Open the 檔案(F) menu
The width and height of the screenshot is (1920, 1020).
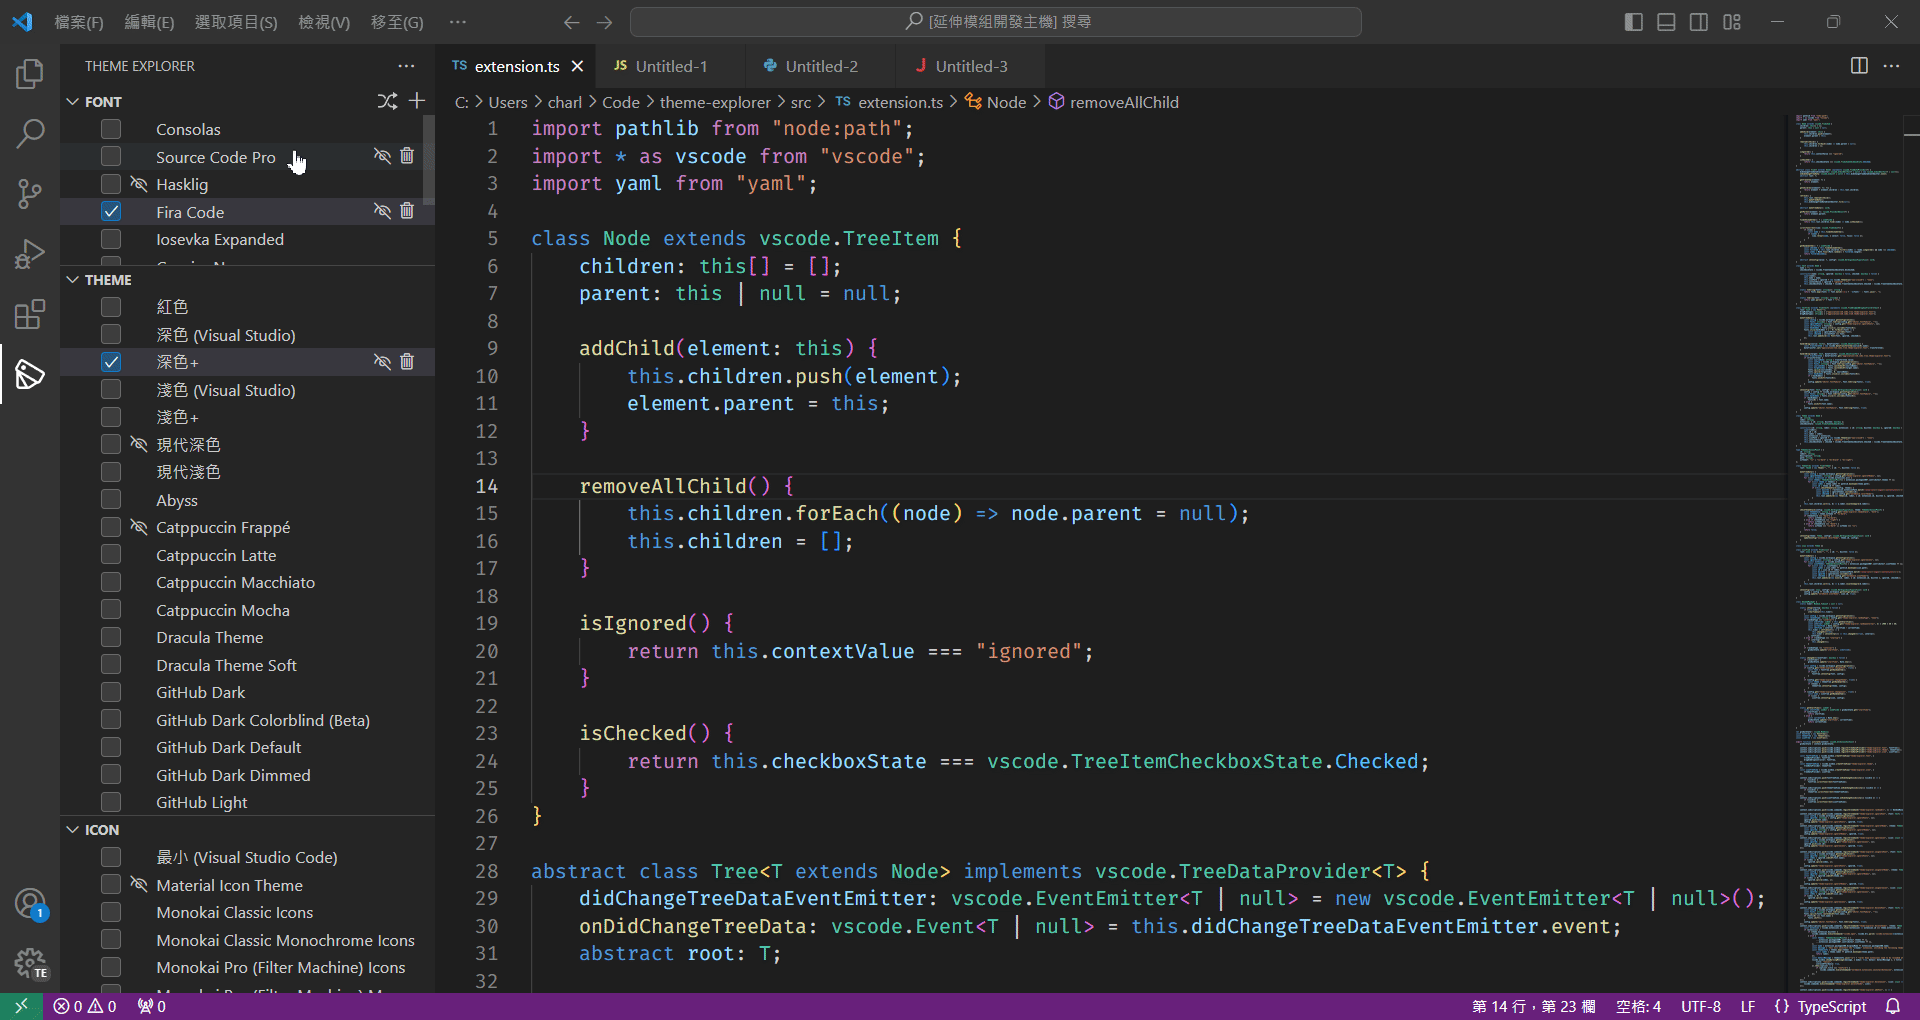78,22
